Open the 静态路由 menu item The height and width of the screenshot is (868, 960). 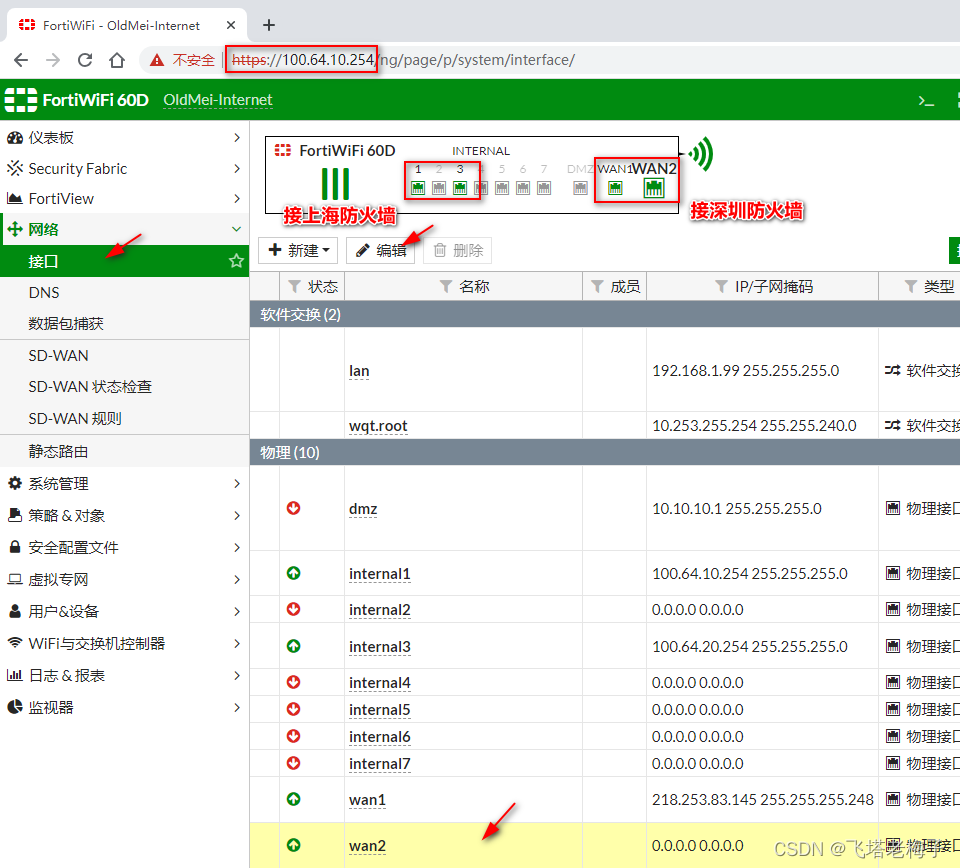[124, 451]
